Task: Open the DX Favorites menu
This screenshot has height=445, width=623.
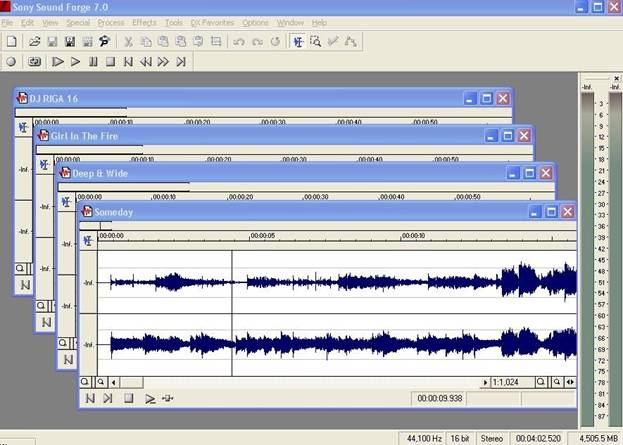Action: (212, 23)
